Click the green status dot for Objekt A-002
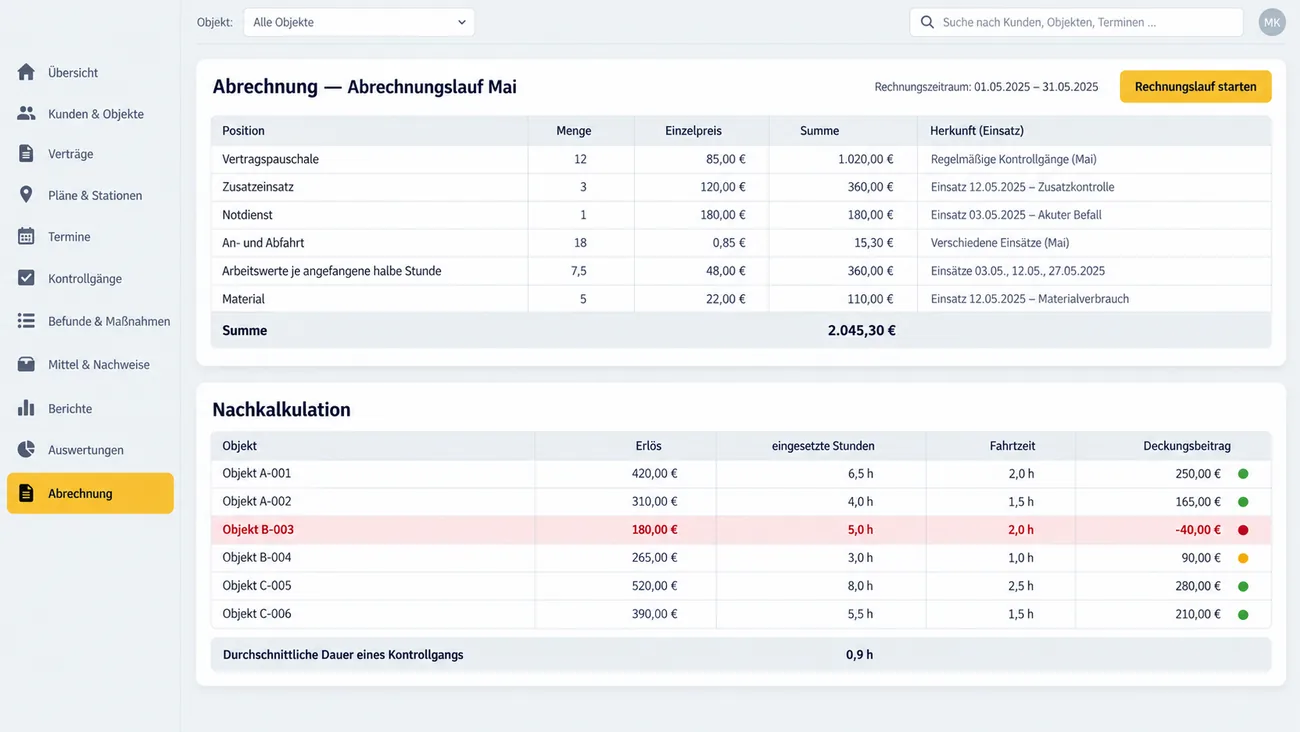The width and height of the screenshot is (1300, 732). (x=1243, y=502)
